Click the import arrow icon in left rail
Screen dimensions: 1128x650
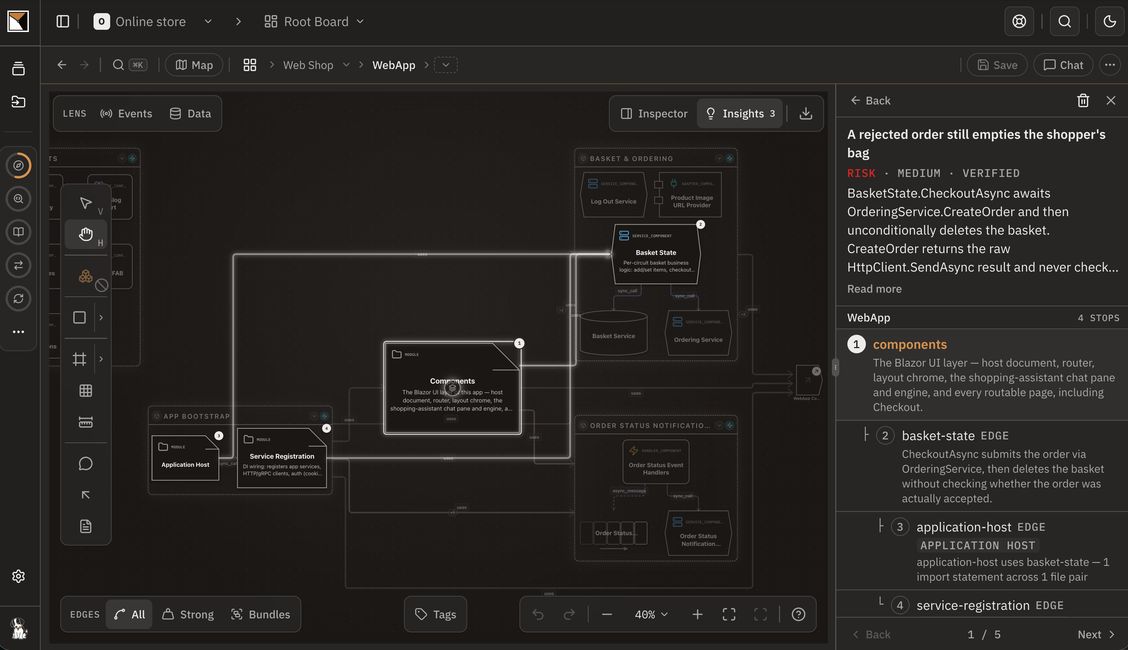[19, 101]
